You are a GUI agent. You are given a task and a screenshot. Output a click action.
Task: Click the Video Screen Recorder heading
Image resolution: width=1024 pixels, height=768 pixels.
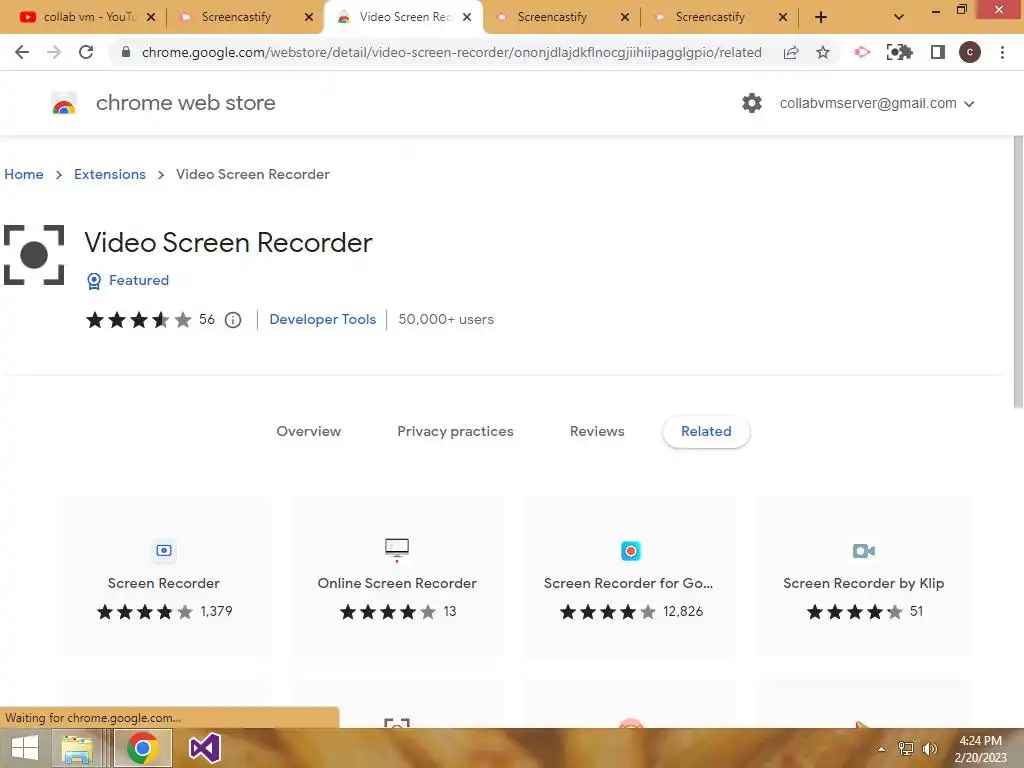tap(228, 242)
